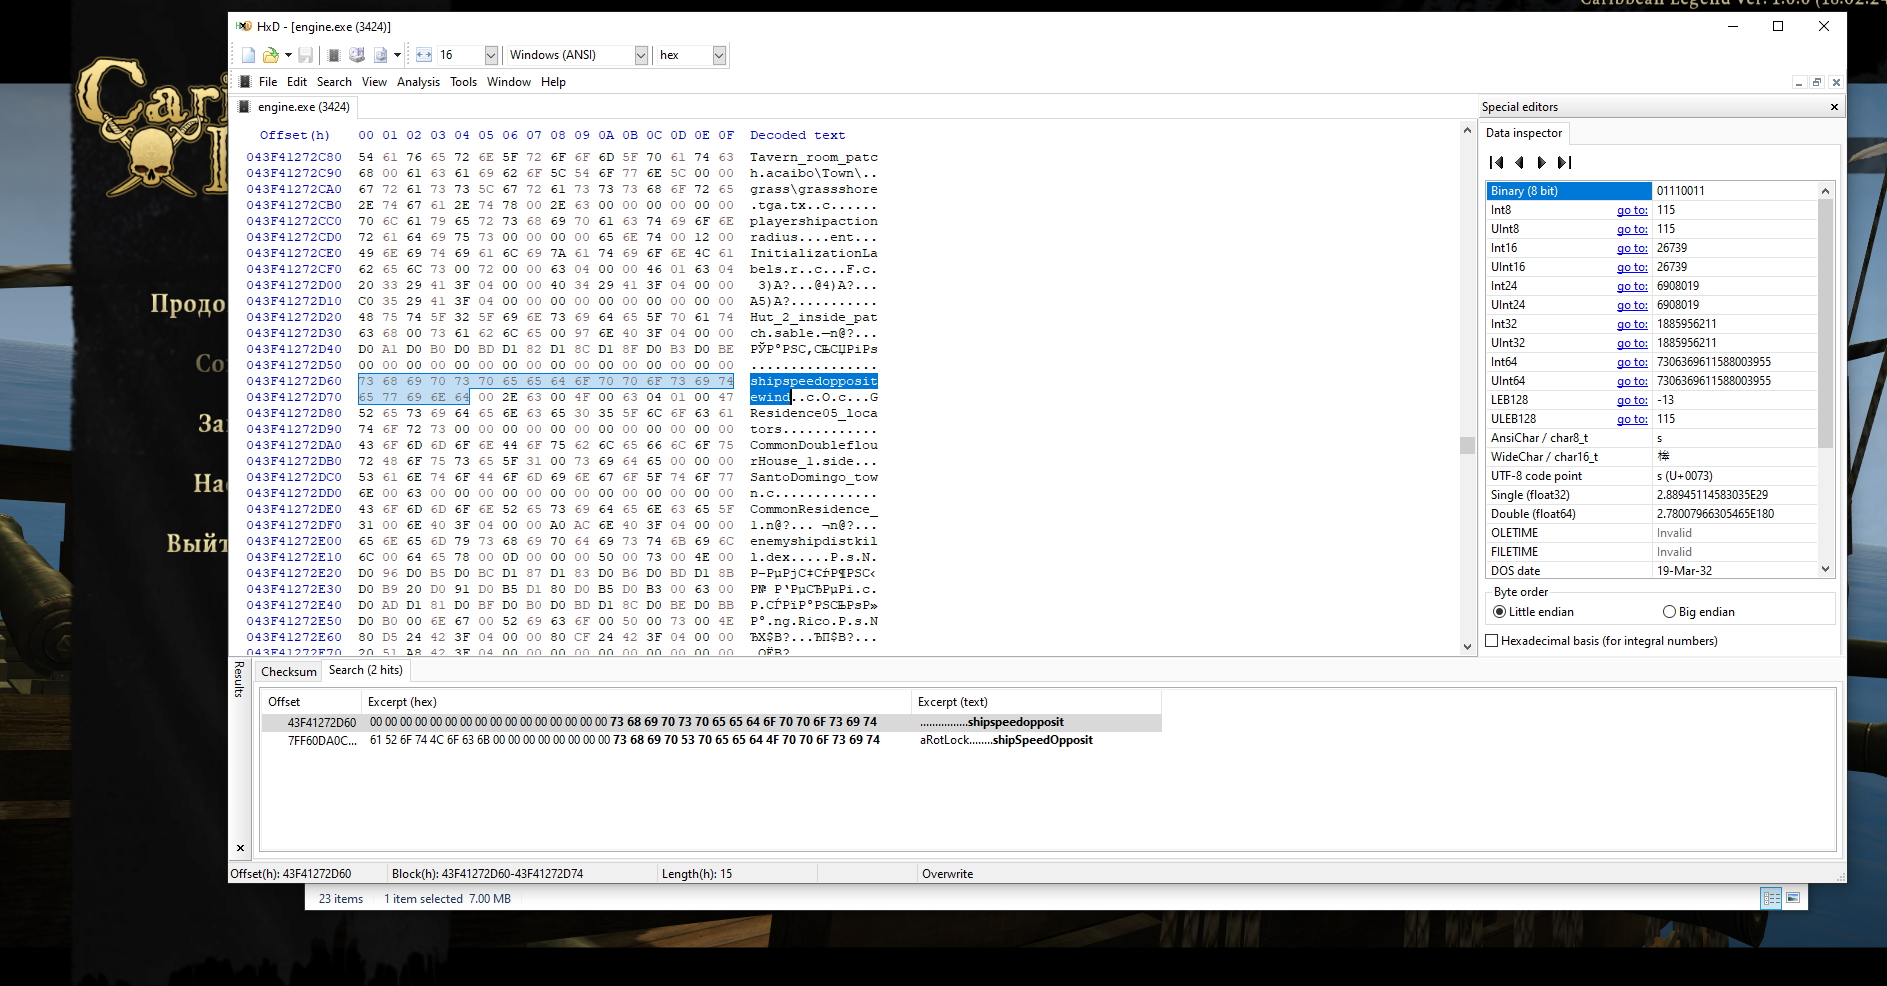Click the next byte arrow in Data inspector

[1541, 162]
